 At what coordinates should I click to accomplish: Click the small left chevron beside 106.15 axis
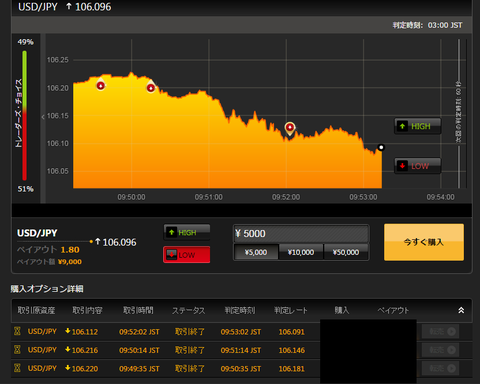[43, 117]
